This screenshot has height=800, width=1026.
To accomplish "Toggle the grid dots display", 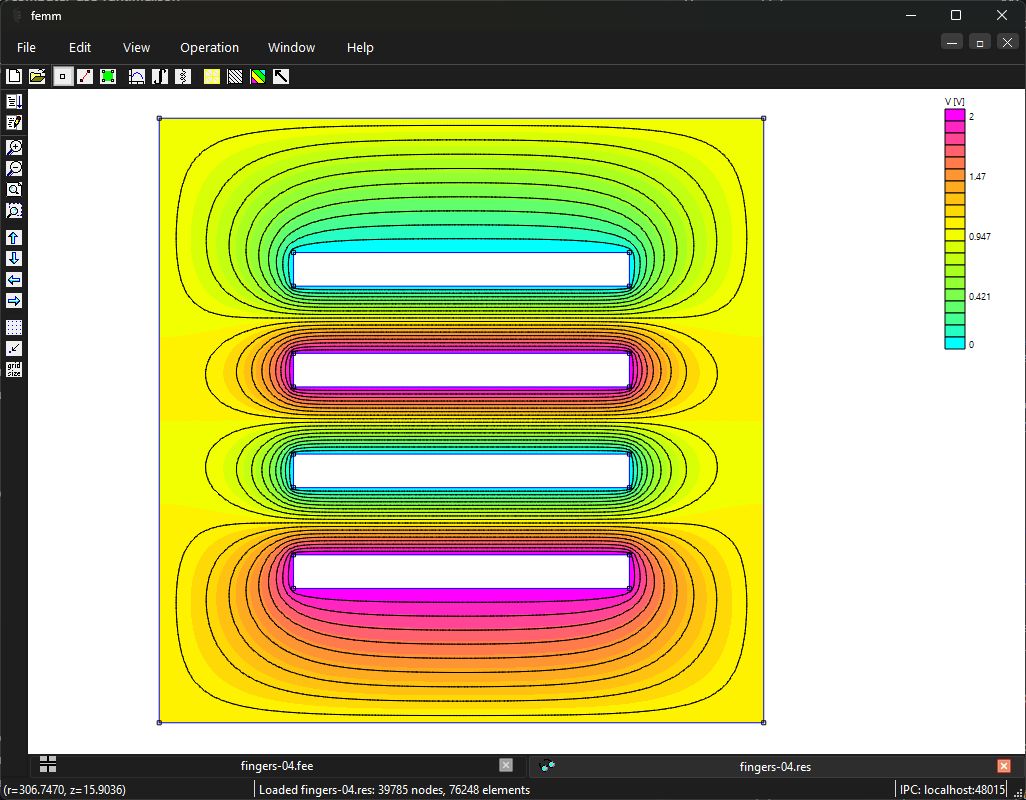I will tap(14, 328).
